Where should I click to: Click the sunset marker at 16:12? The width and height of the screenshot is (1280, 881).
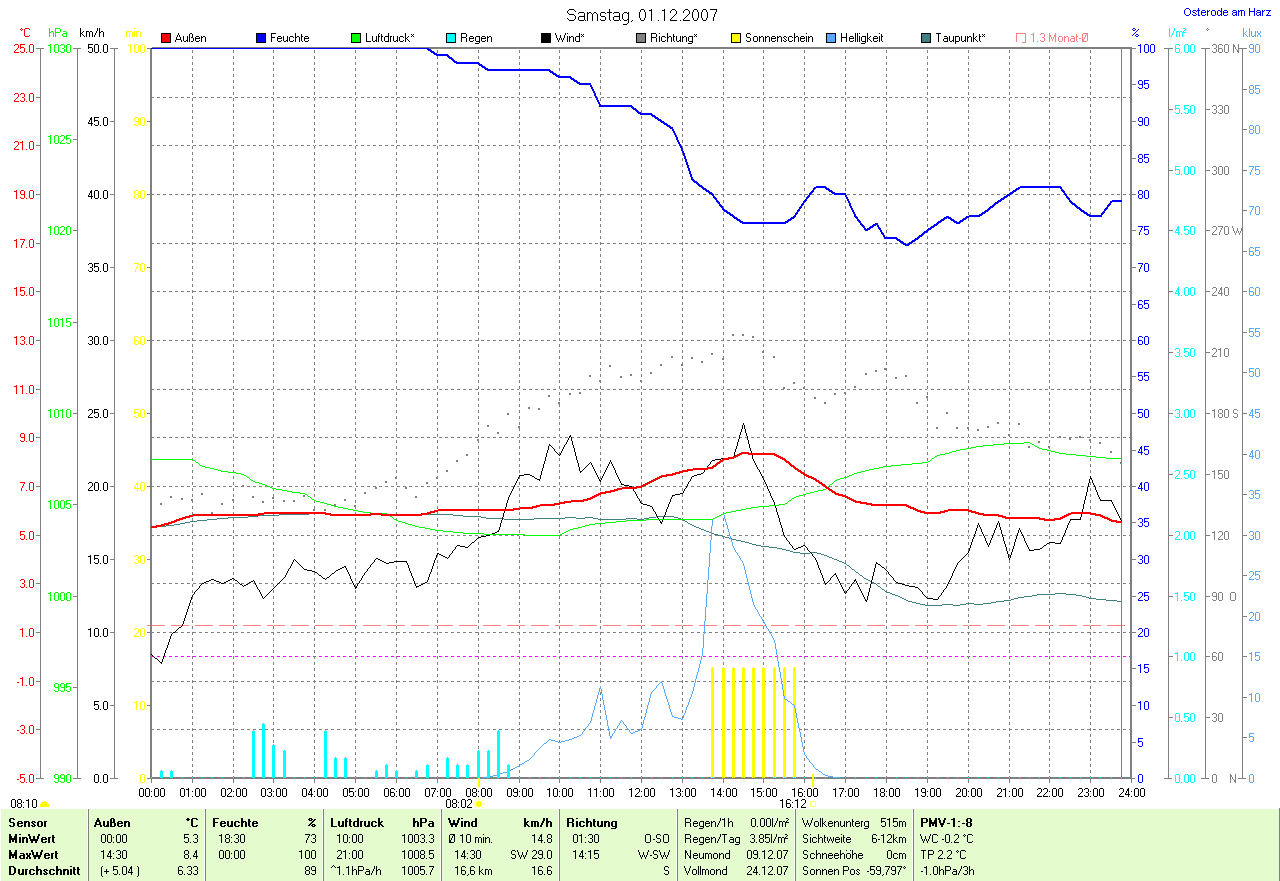tap(812, 804)
